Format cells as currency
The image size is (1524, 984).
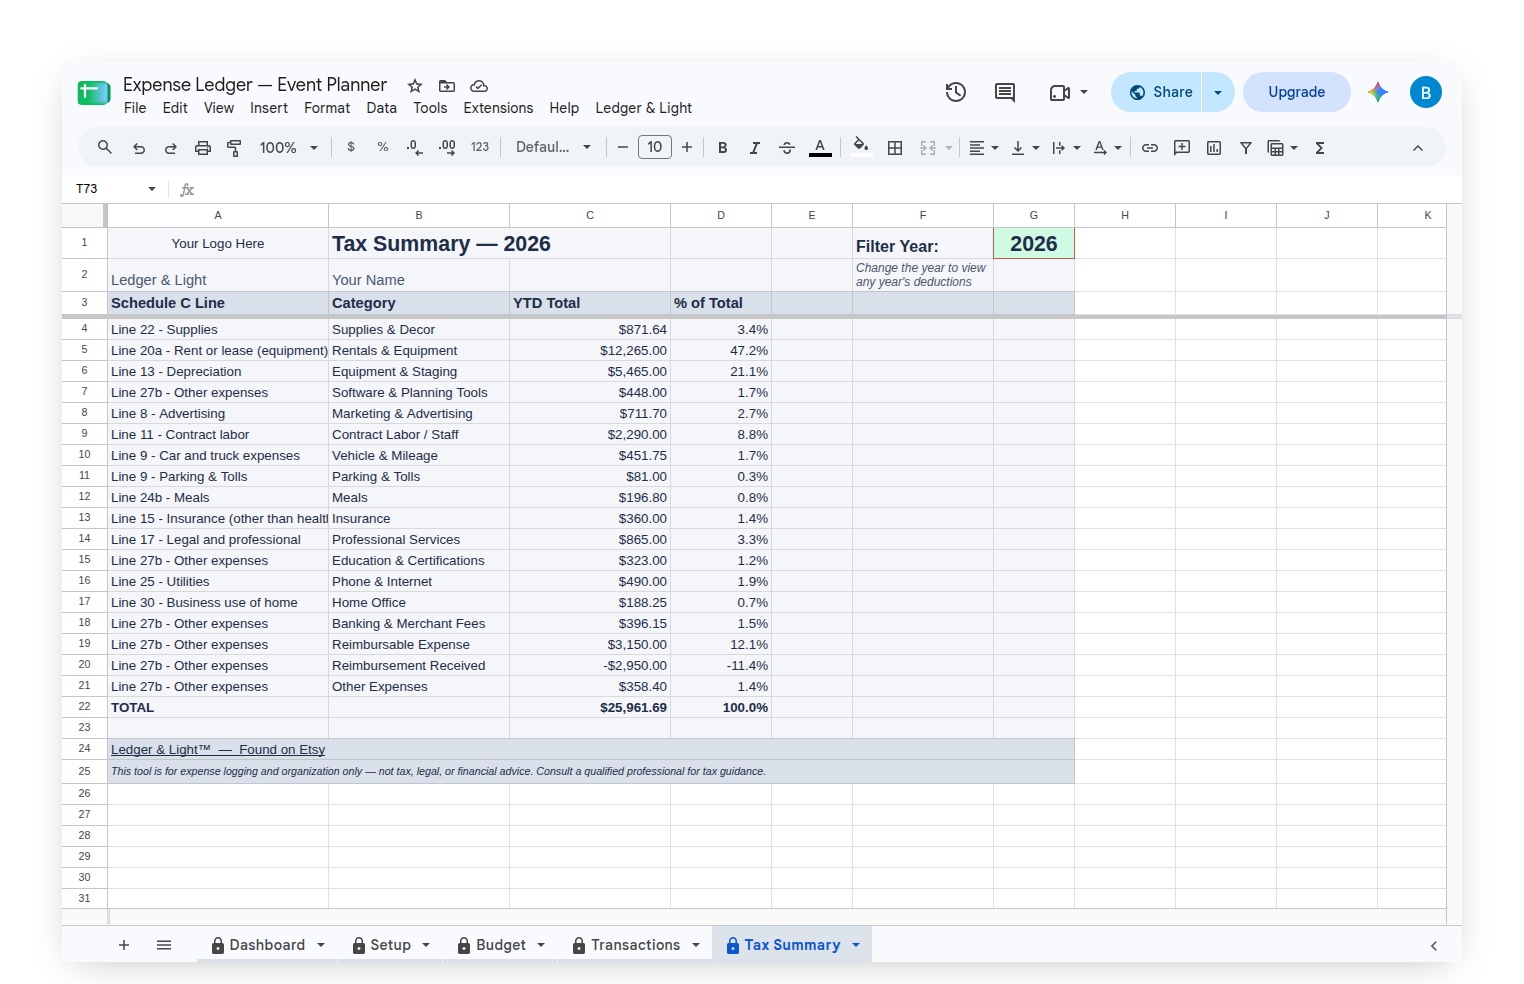[351, 148]
